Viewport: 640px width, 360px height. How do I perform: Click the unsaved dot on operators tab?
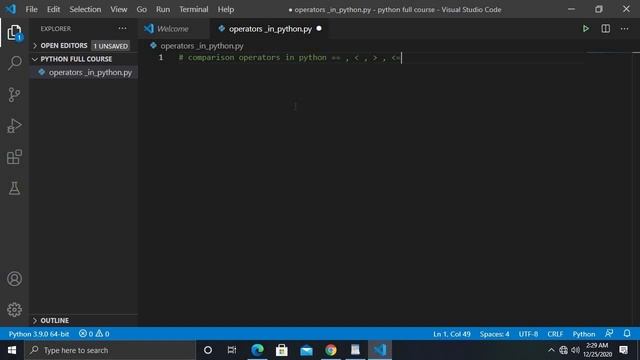click(319, 29)
